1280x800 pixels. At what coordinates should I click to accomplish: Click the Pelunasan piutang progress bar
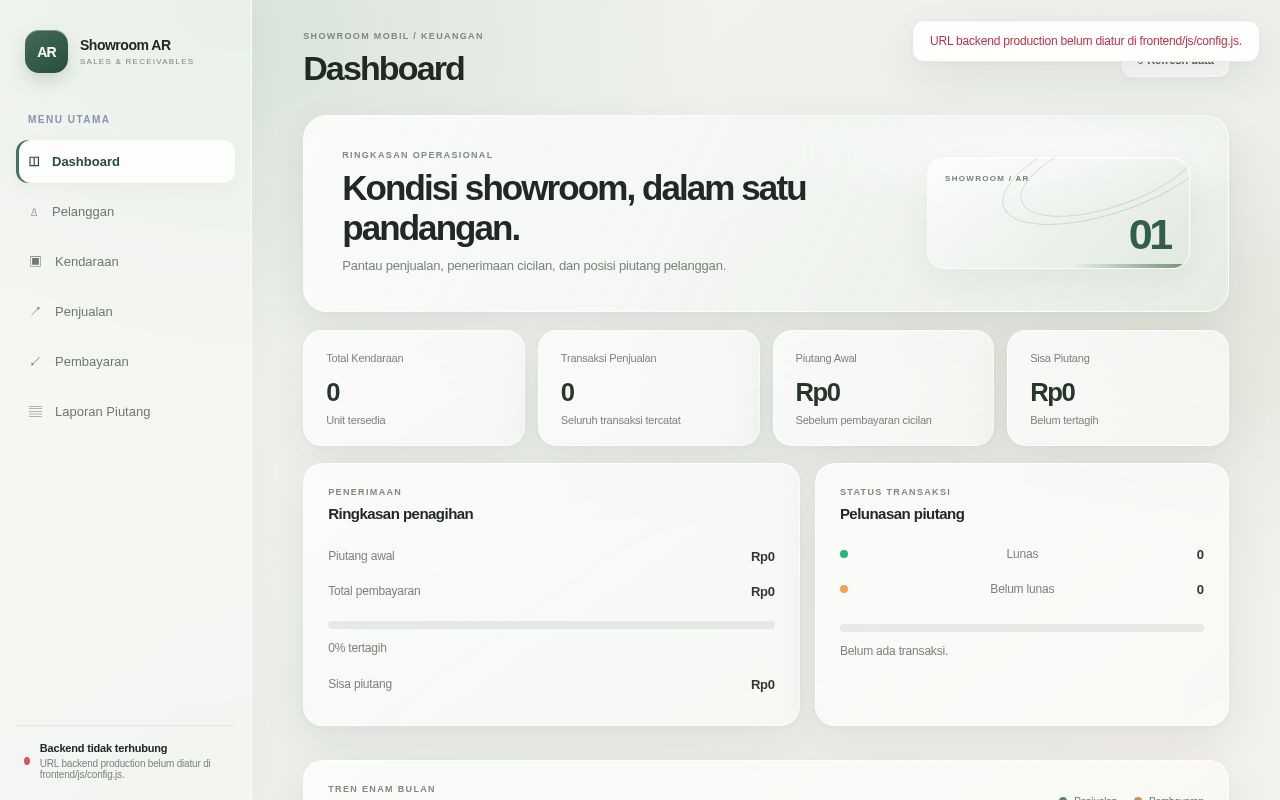pyautogui.click(x=1022, y=628)
